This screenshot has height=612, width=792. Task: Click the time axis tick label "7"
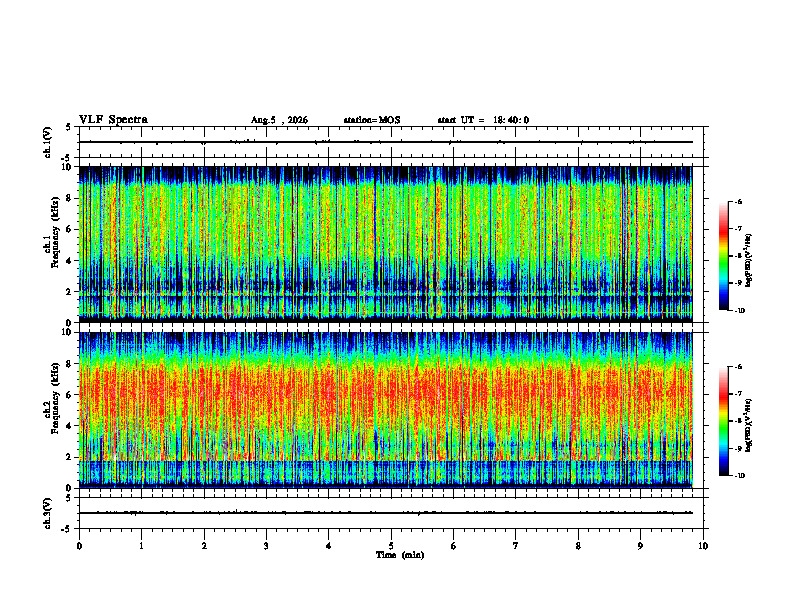(x=516, y=546)
